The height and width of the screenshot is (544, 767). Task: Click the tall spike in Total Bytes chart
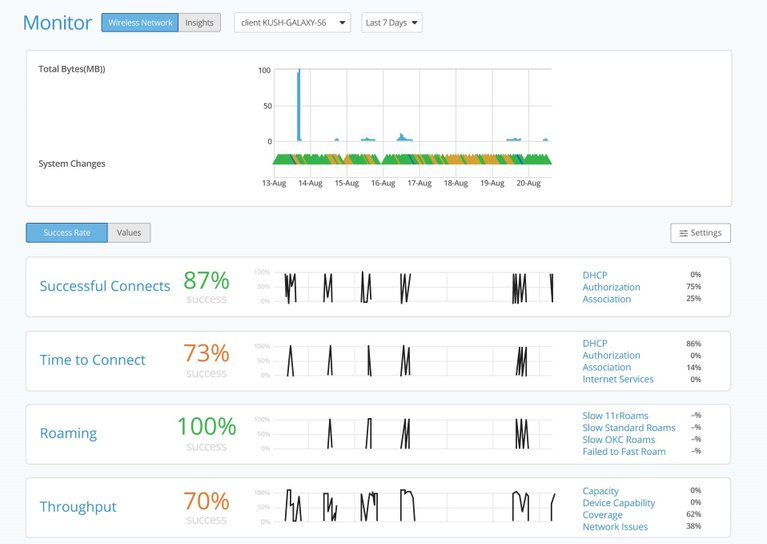tap(298, 105)
